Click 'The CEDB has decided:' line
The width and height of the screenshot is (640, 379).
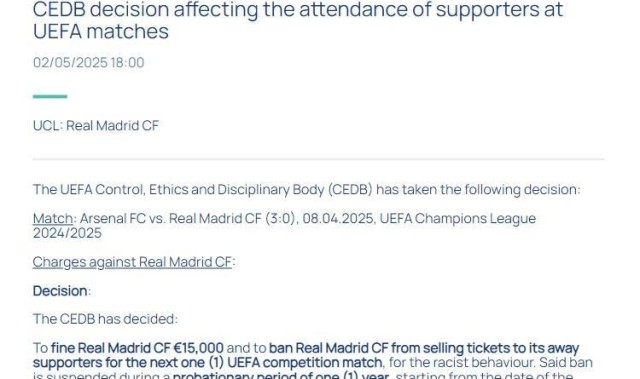tap(105, 319)
